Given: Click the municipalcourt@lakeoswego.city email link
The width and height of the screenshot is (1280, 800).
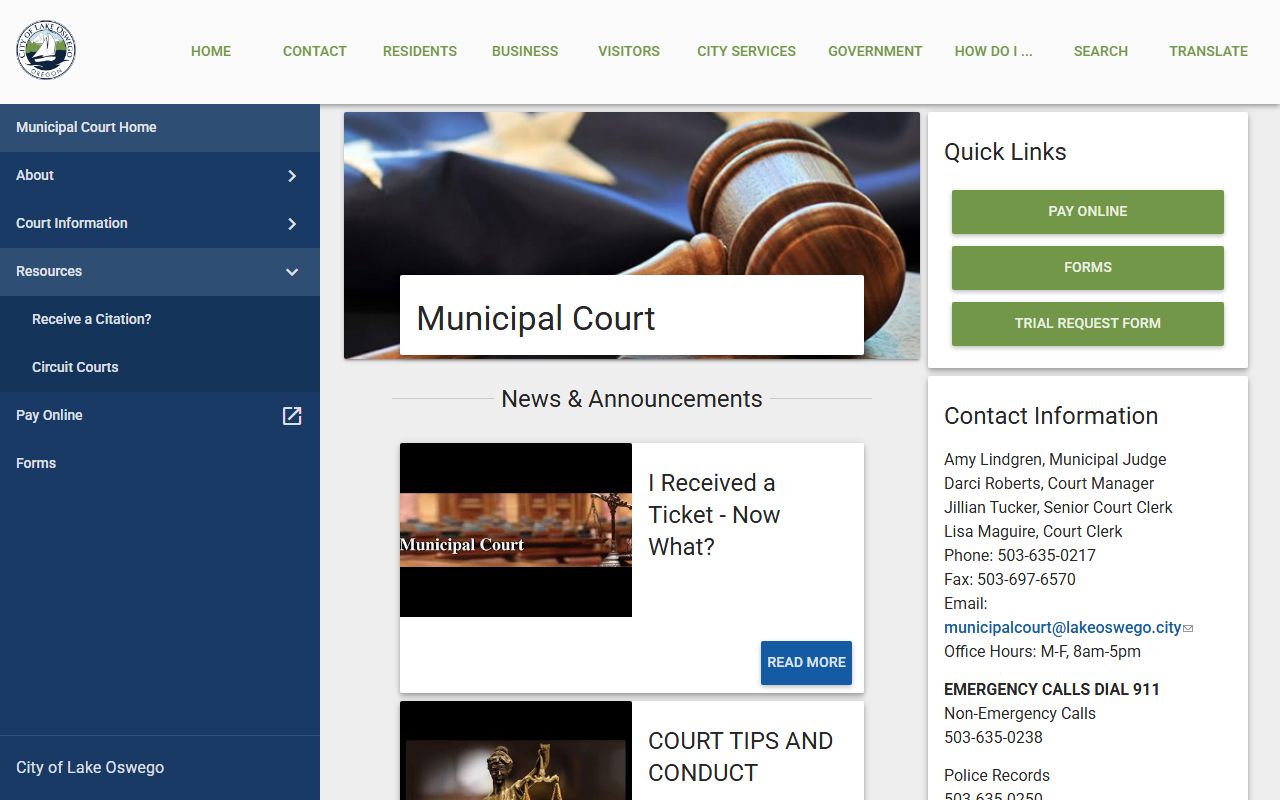Looking at the screenshot, I should [x=1063, y=628].
